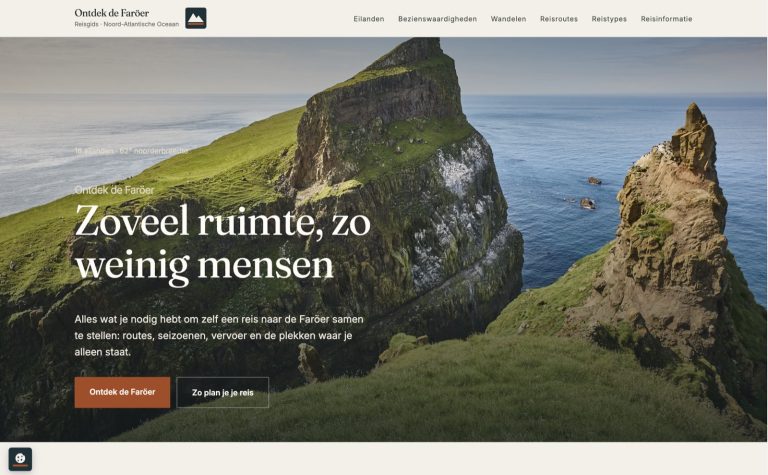The image size is (768, 475).
Task: Click the Ontdek de Faröer site title
Action: click(x=112, y=13)
